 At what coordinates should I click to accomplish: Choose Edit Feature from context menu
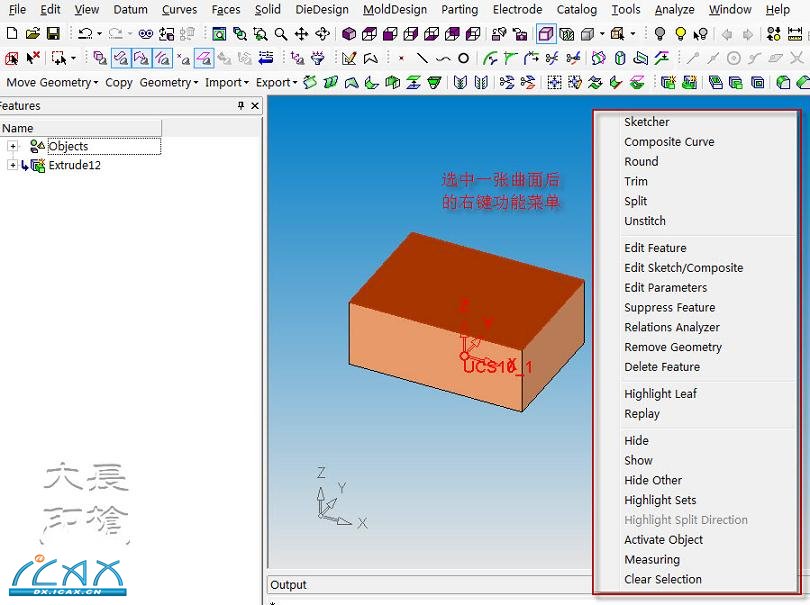coord(655,248)
